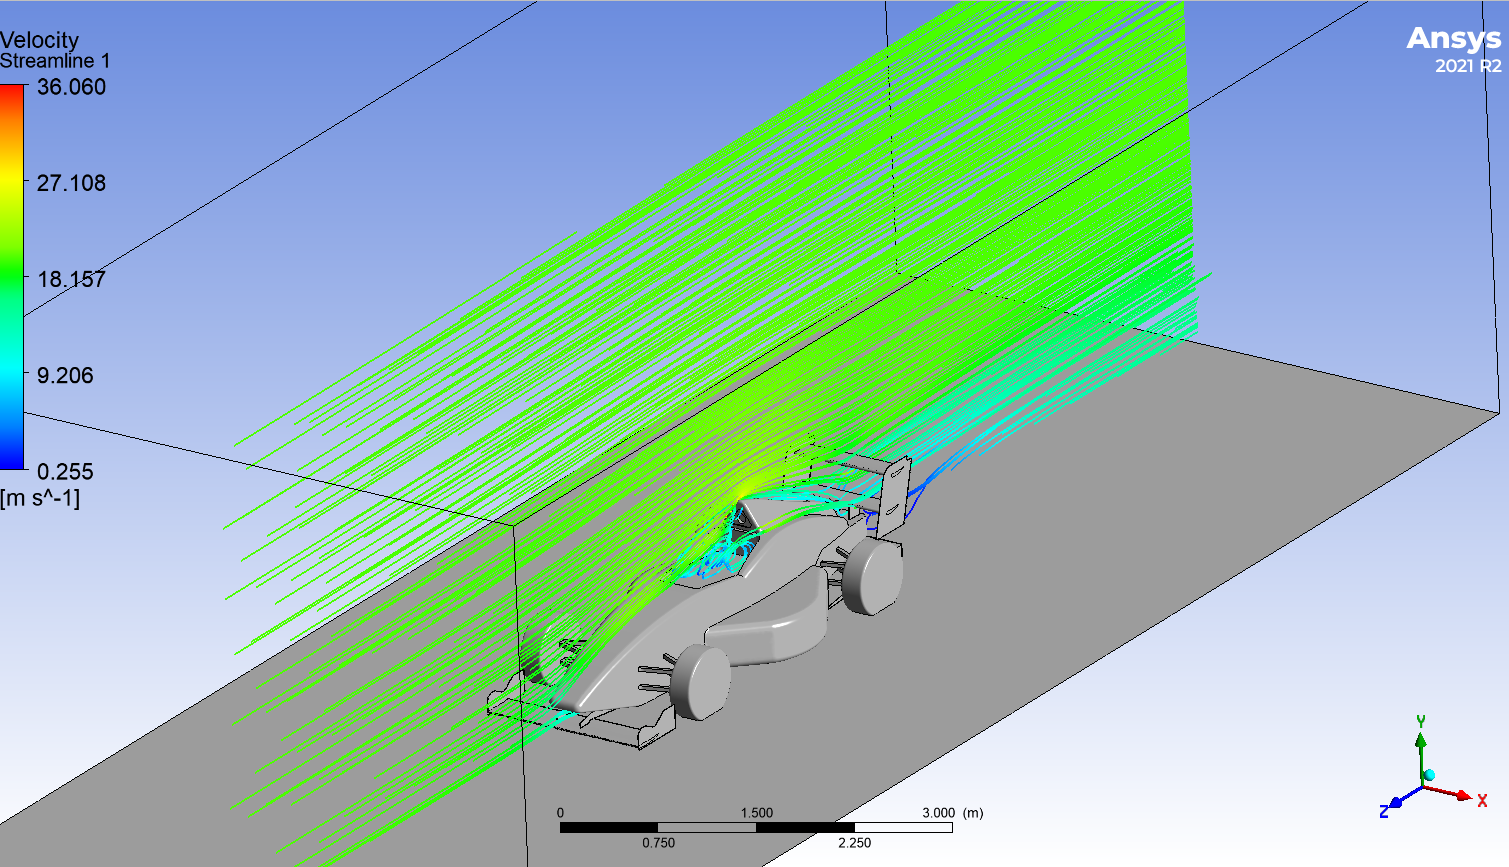Click the 'Velocity' legend title text
Screen dimensions: 1509x867
point(39,40)
